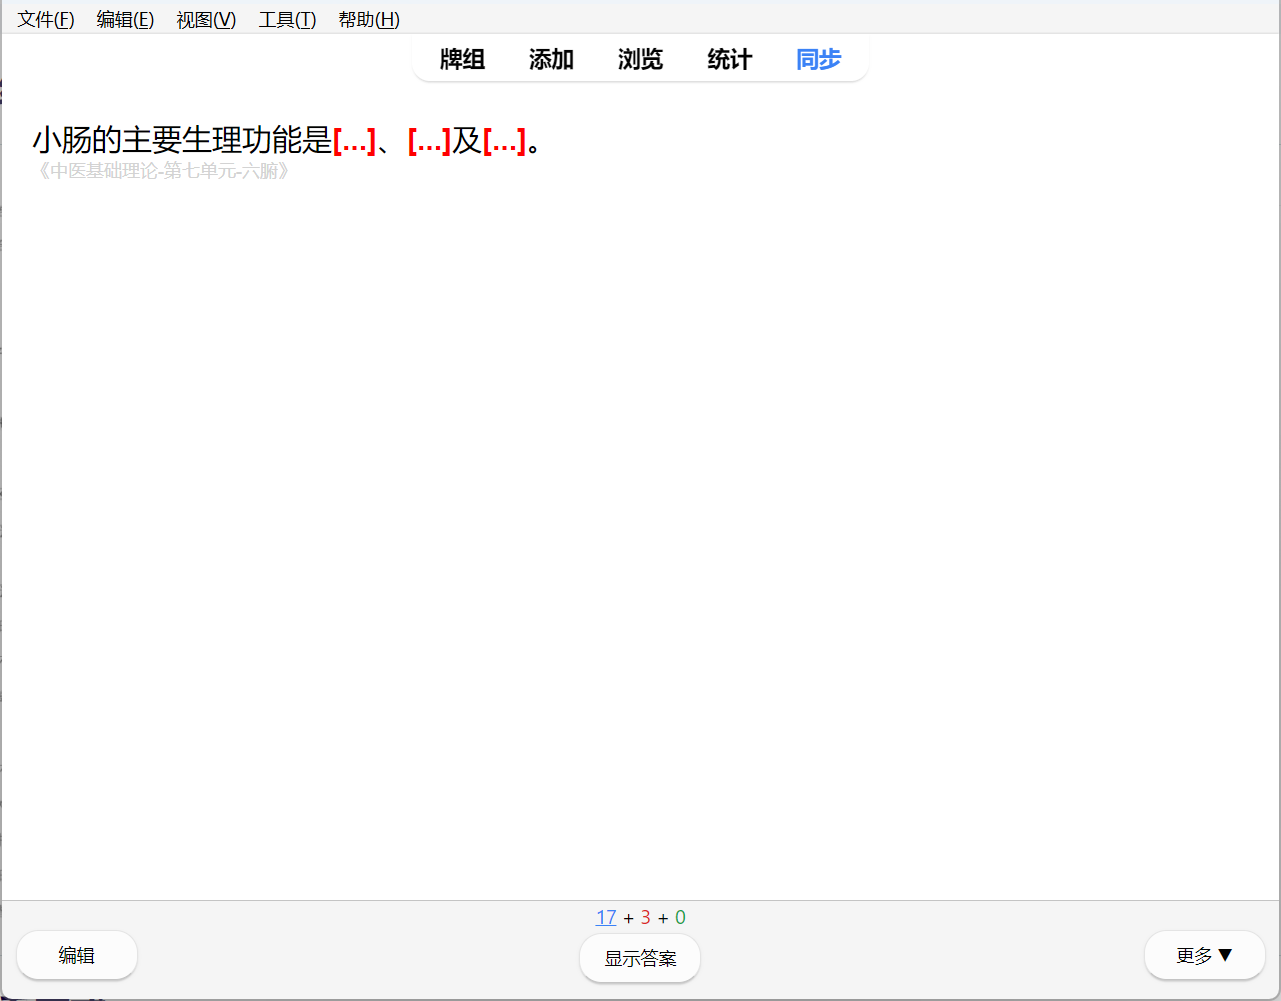Click the second red [...] cloze blank
This screenshot has height=1001, width=1281.
point(429,141)
